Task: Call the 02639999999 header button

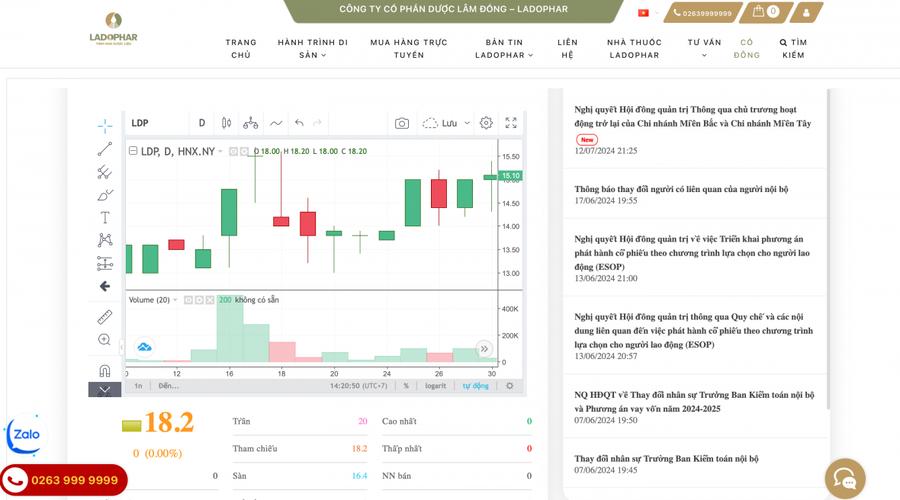Action: tap(703, 13)
